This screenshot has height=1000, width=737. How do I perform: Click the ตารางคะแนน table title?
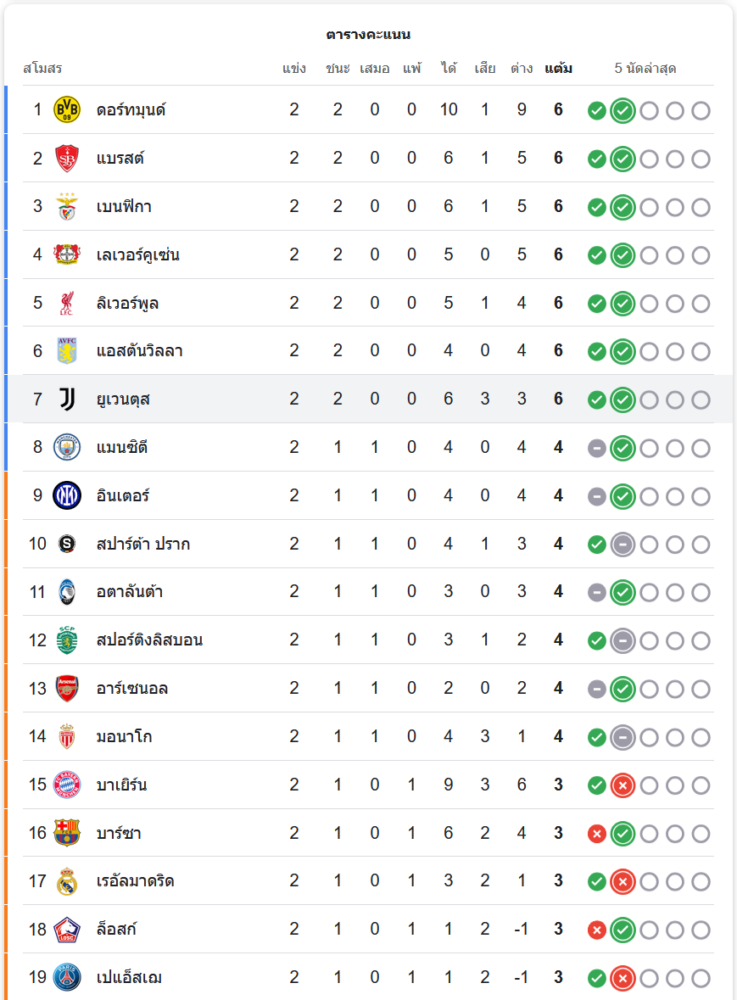368,34
